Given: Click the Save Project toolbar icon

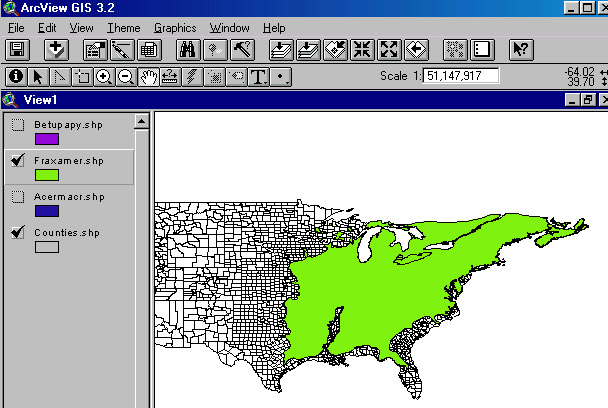Looking at the screenshot, I should pyautogui.click(x=17, y=50).
